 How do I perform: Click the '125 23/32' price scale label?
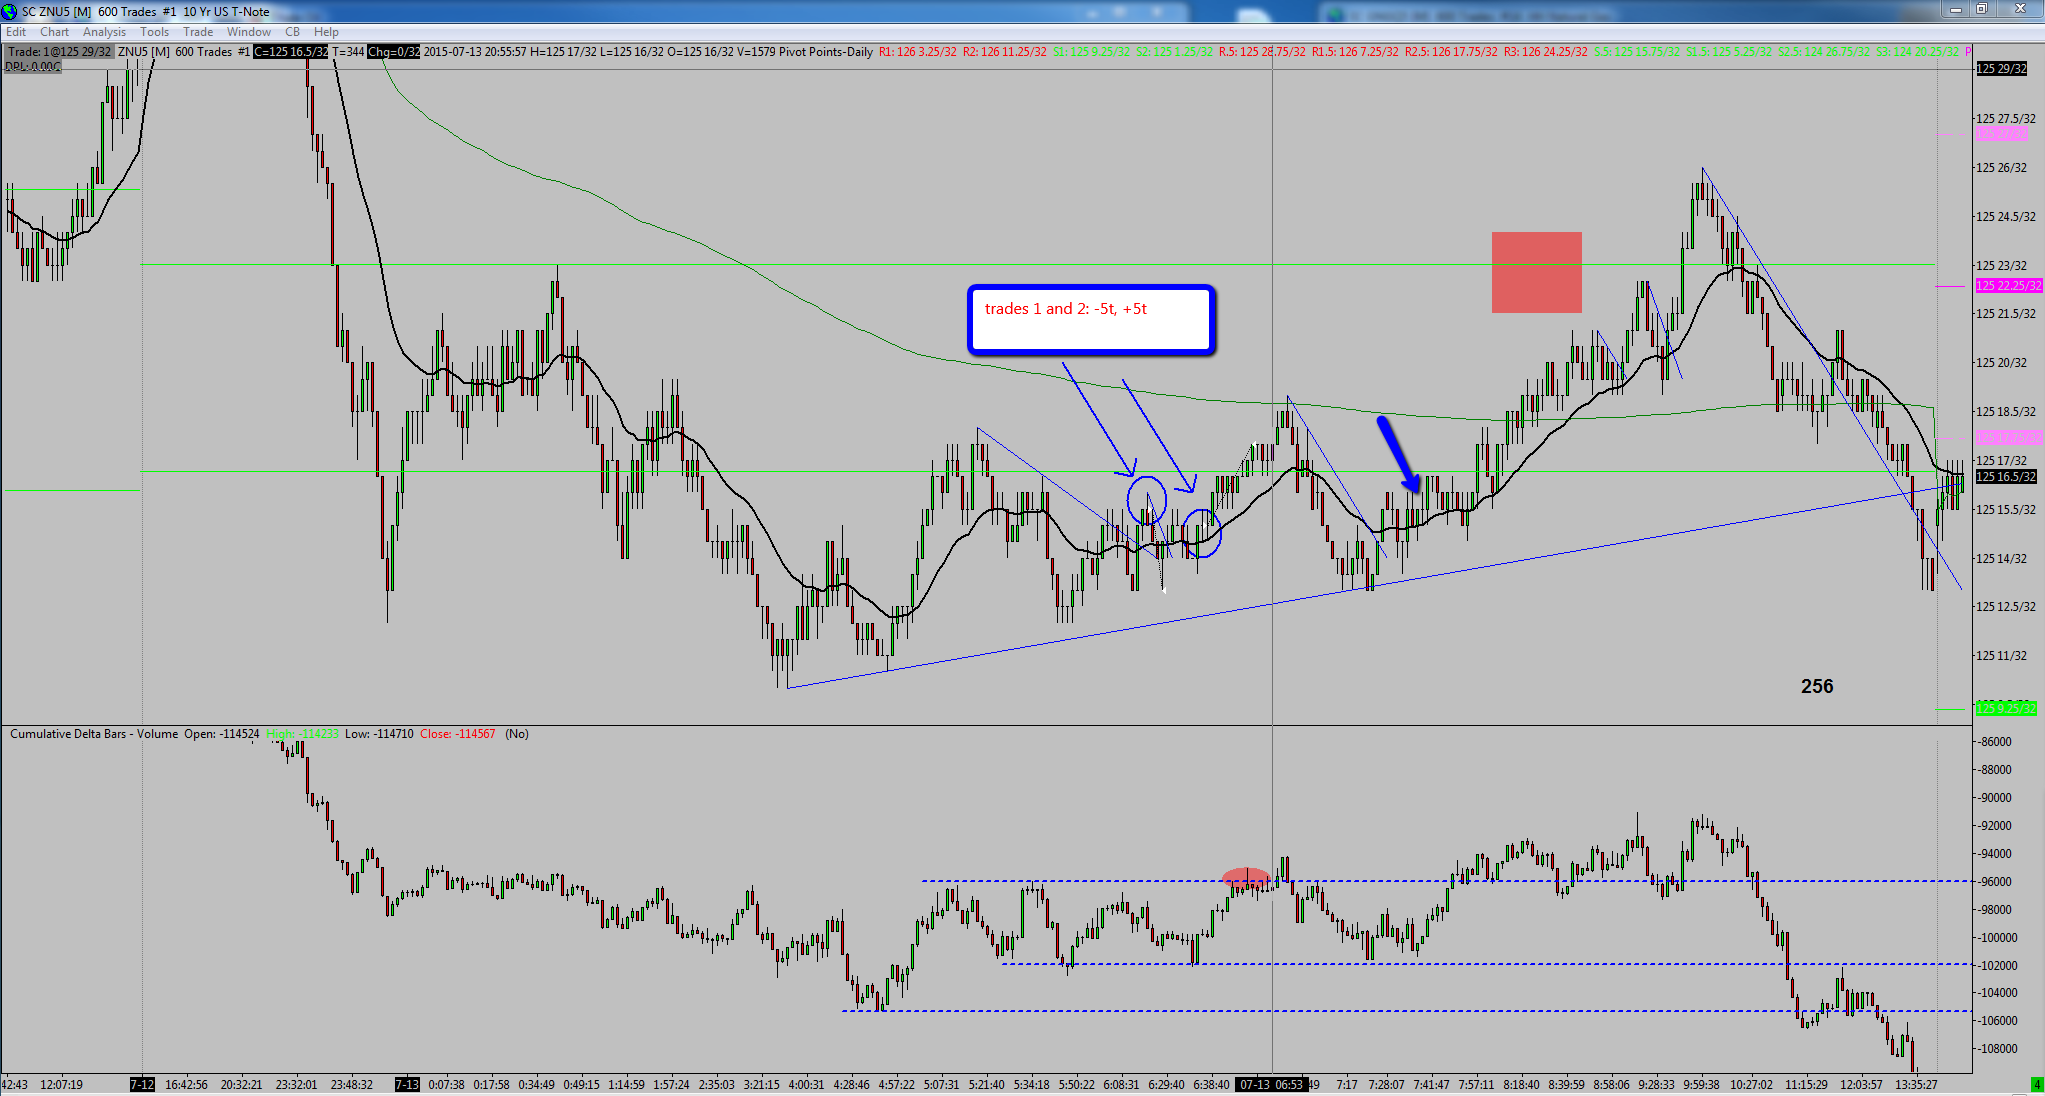point(2001,265)
